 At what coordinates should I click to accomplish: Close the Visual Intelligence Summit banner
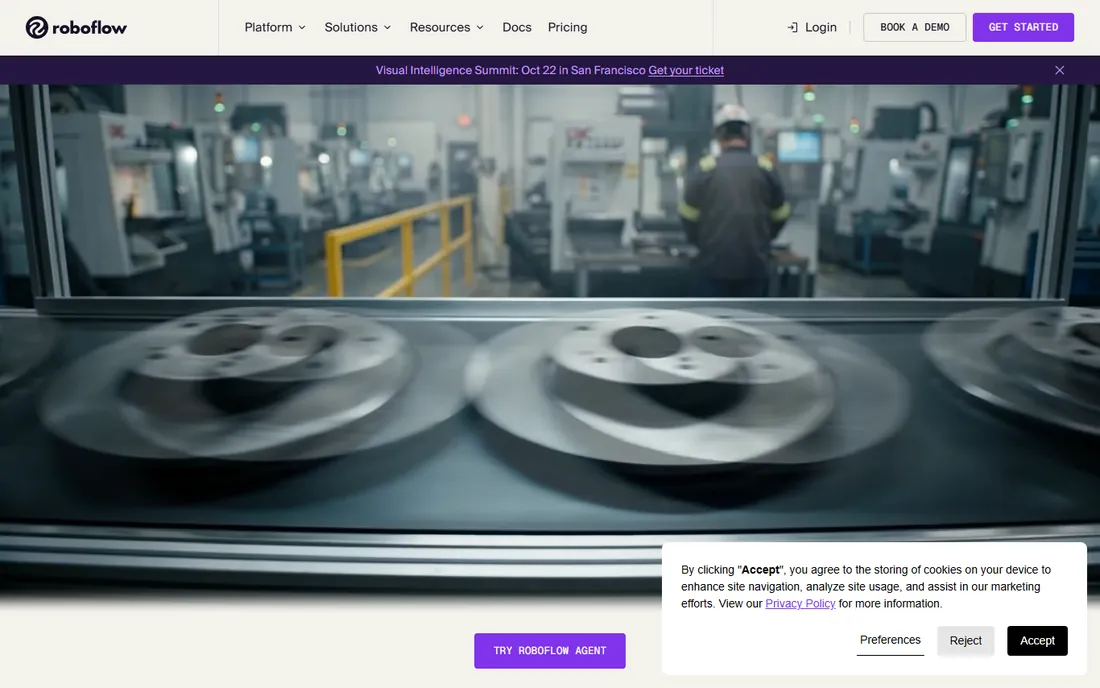point(1059,70)
